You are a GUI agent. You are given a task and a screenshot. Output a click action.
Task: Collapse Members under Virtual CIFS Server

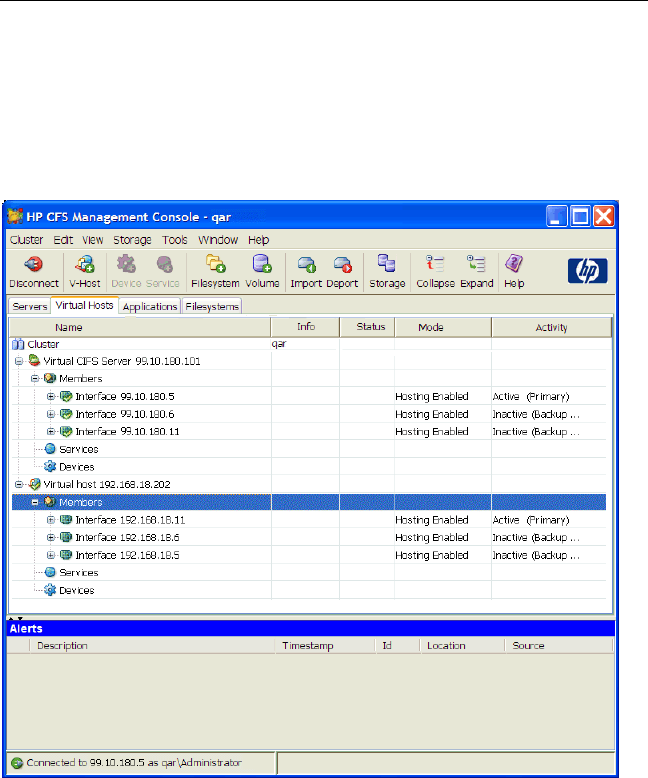(x=35, y=379)
